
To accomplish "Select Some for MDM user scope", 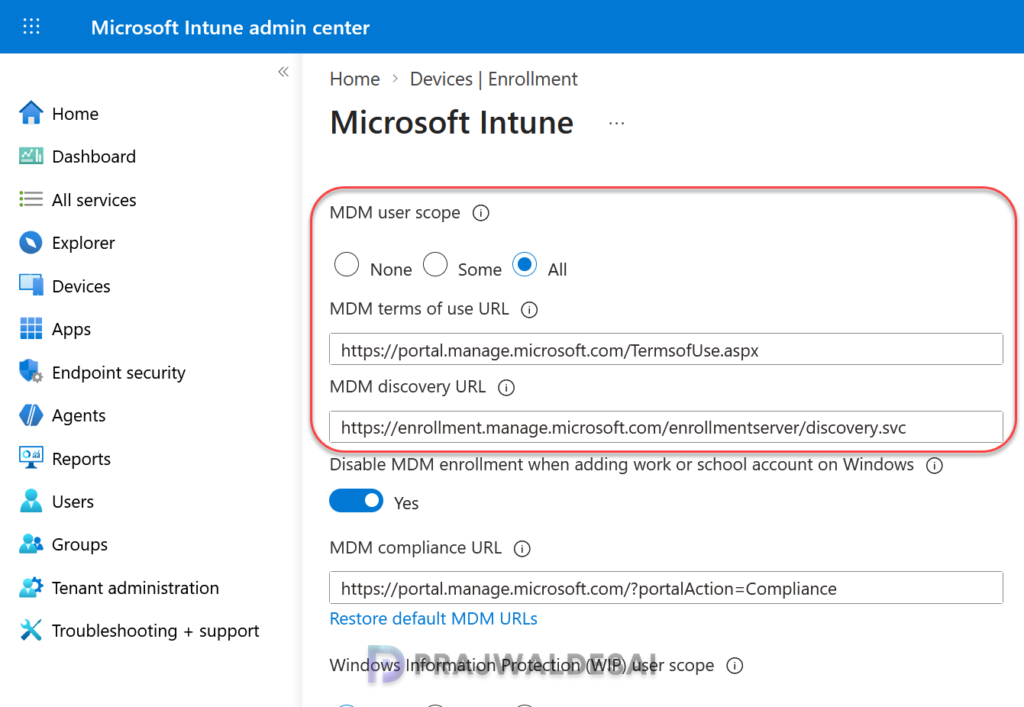I will pyautogui.click(x=435, y=265).
